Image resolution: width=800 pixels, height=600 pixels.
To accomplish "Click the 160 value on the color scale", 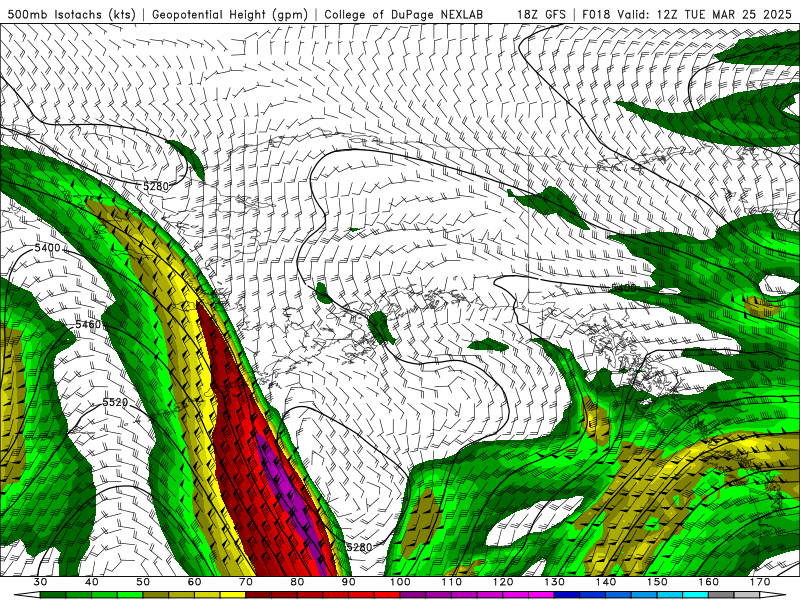I will coord(709,582).
